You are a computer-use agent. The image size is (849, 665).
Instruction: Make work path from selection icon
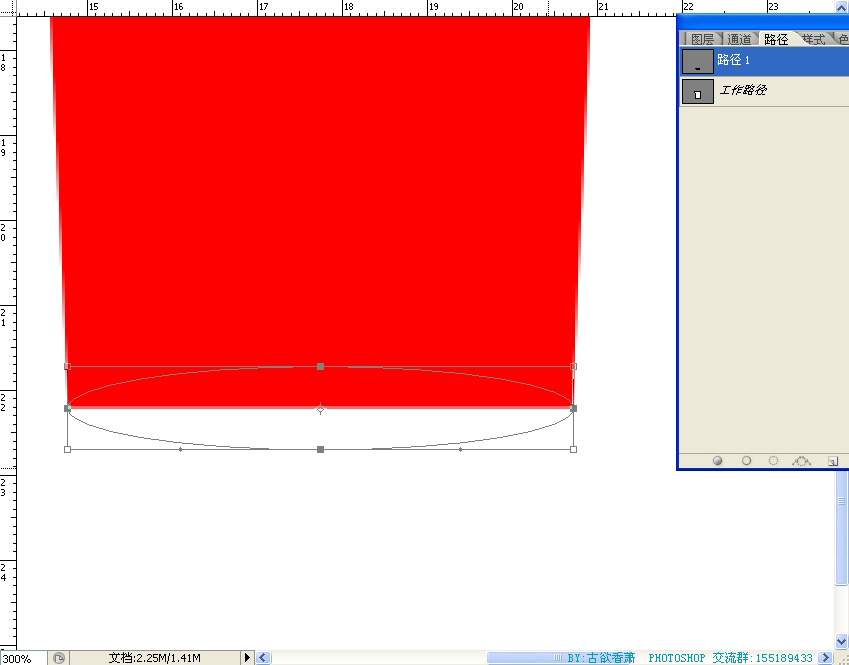(801, 461)
